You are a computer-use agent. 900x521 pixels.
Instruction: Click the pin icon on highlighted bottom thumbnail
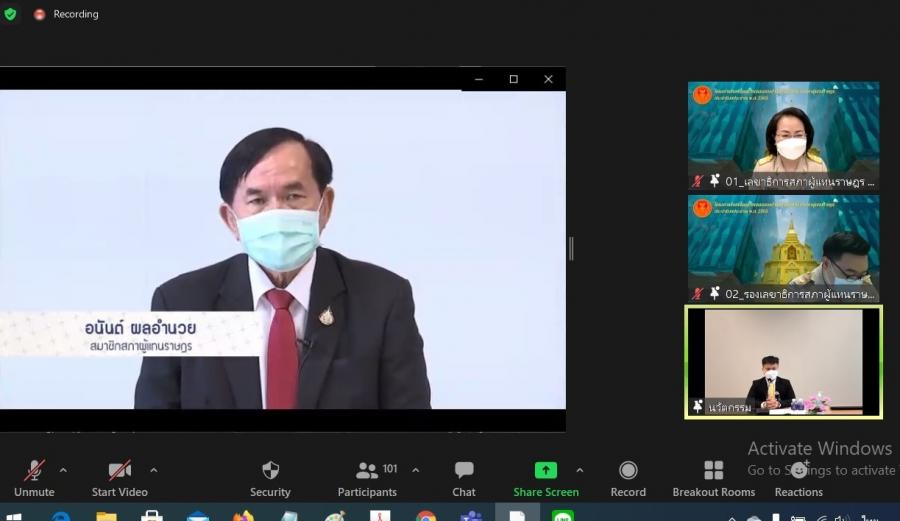click(698, 407)
